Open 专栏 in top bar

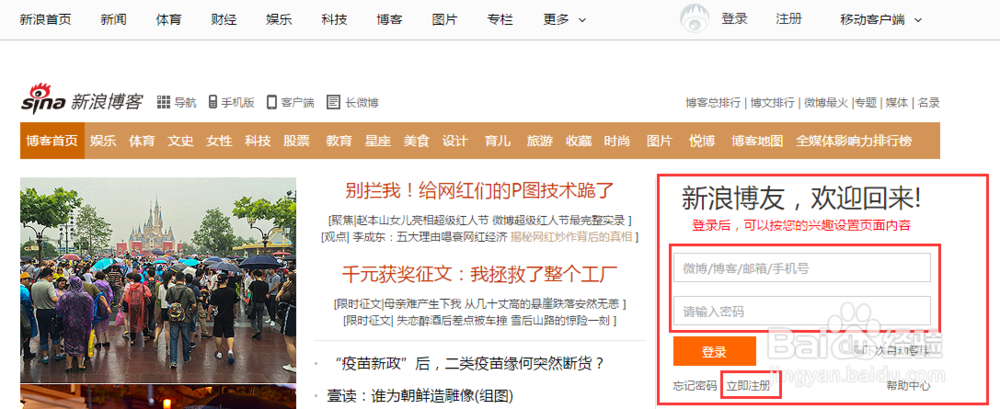pyautogui.click(x=499, y=19)
